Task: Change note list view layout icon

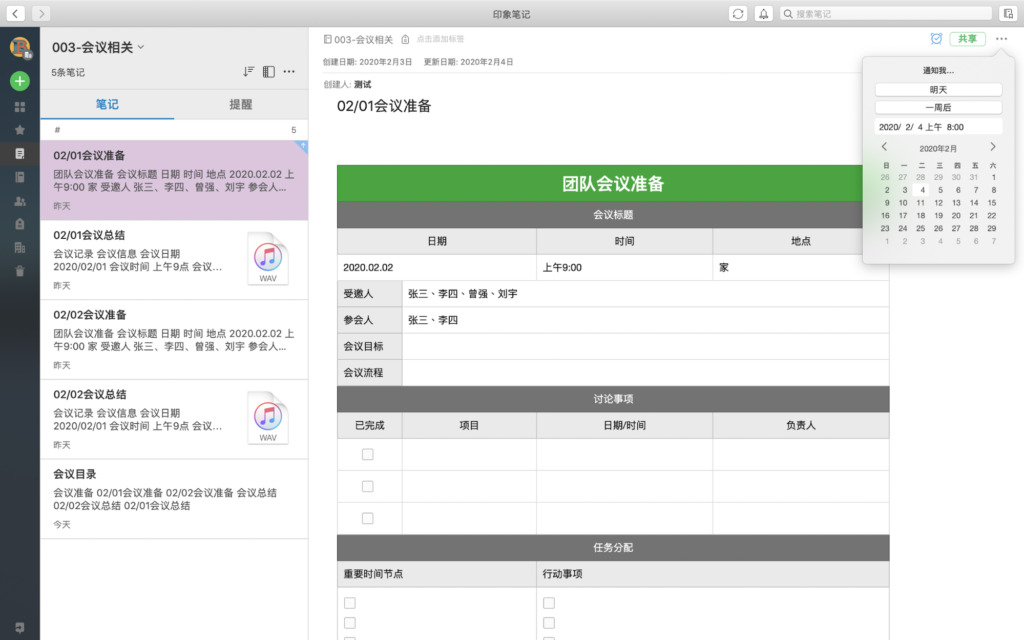Action: tap(268, 72)
